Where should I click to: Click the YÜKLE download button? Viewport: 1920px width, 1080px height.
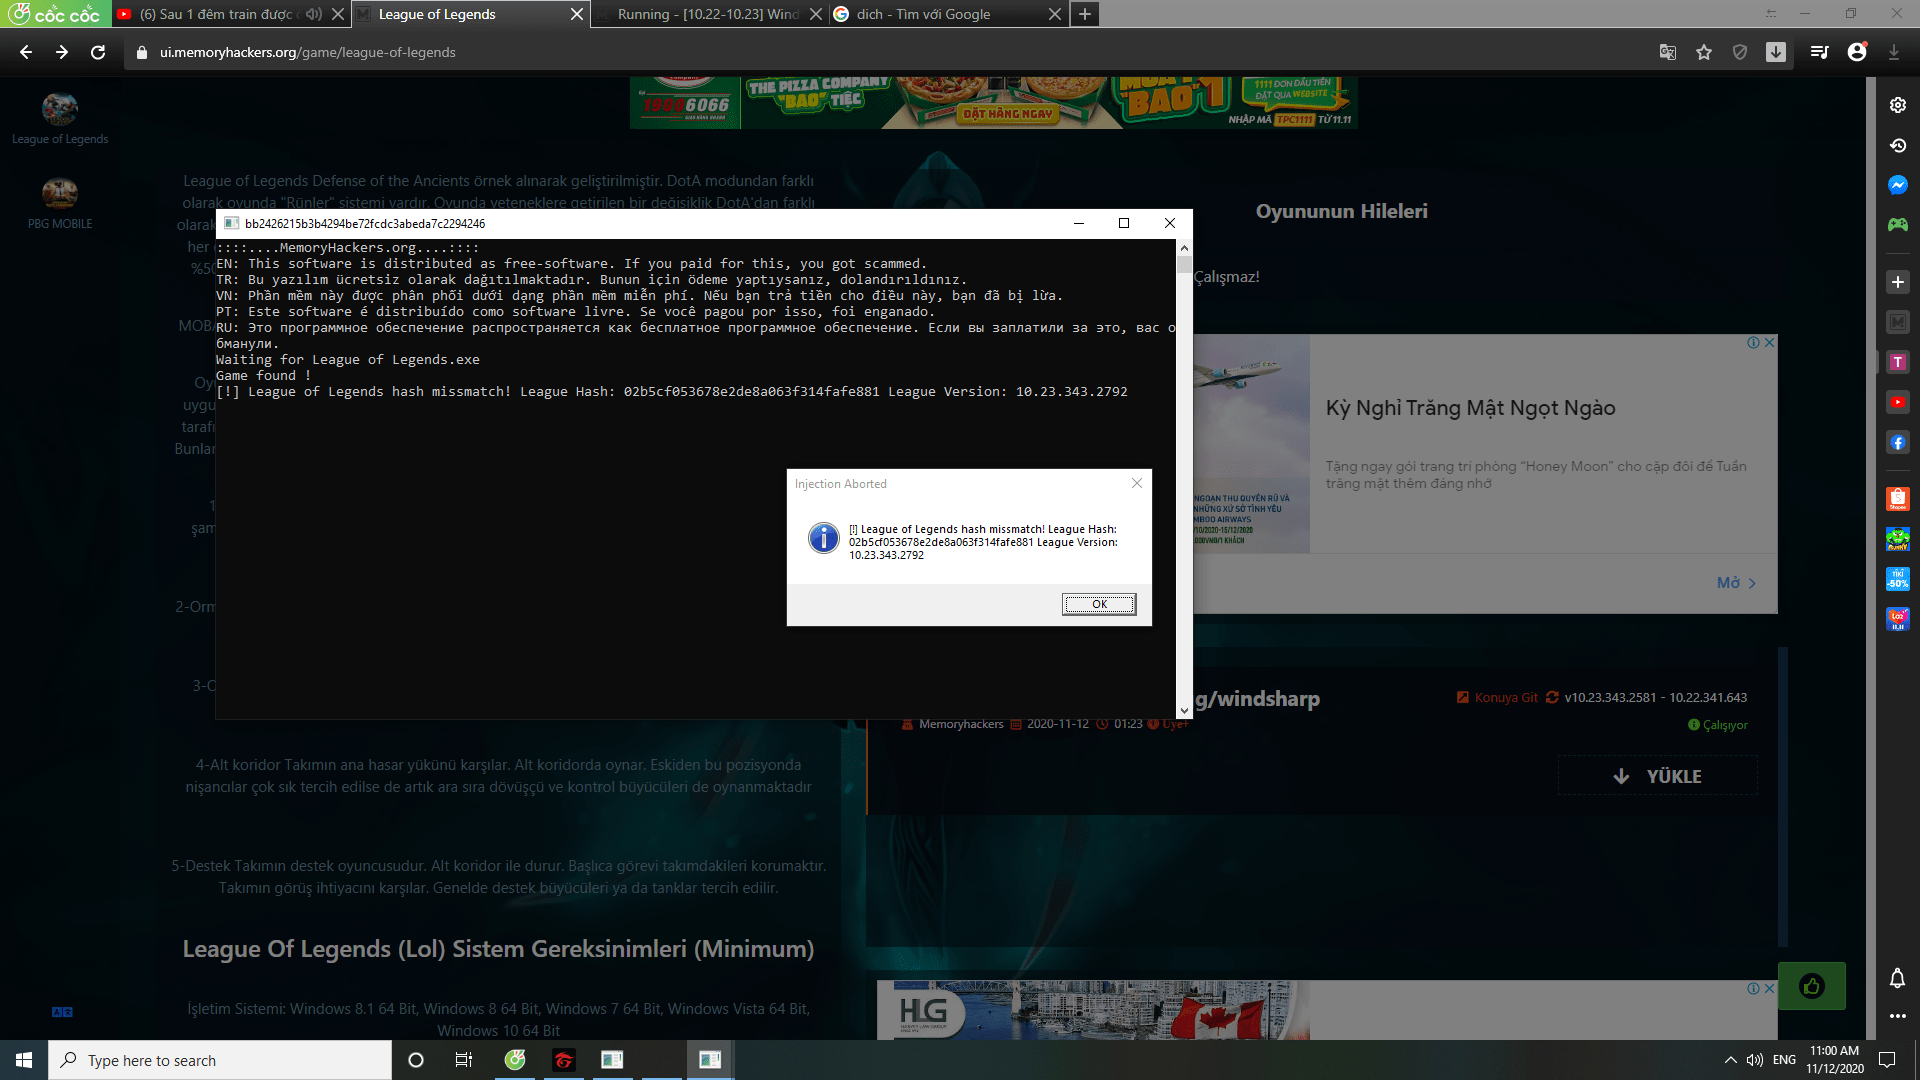coord(1657,776)
